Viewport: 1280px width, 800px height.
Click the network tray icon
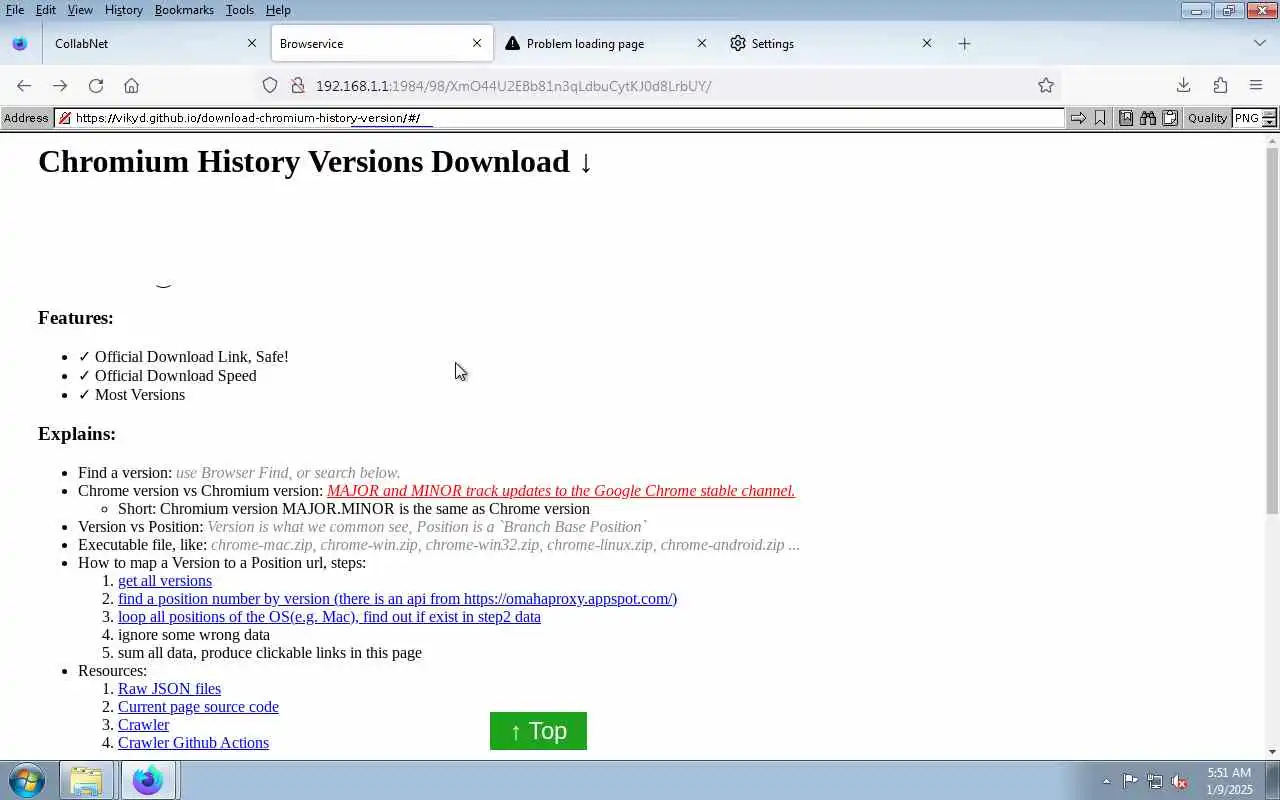pyautogui.click(x=1155, y=782)
